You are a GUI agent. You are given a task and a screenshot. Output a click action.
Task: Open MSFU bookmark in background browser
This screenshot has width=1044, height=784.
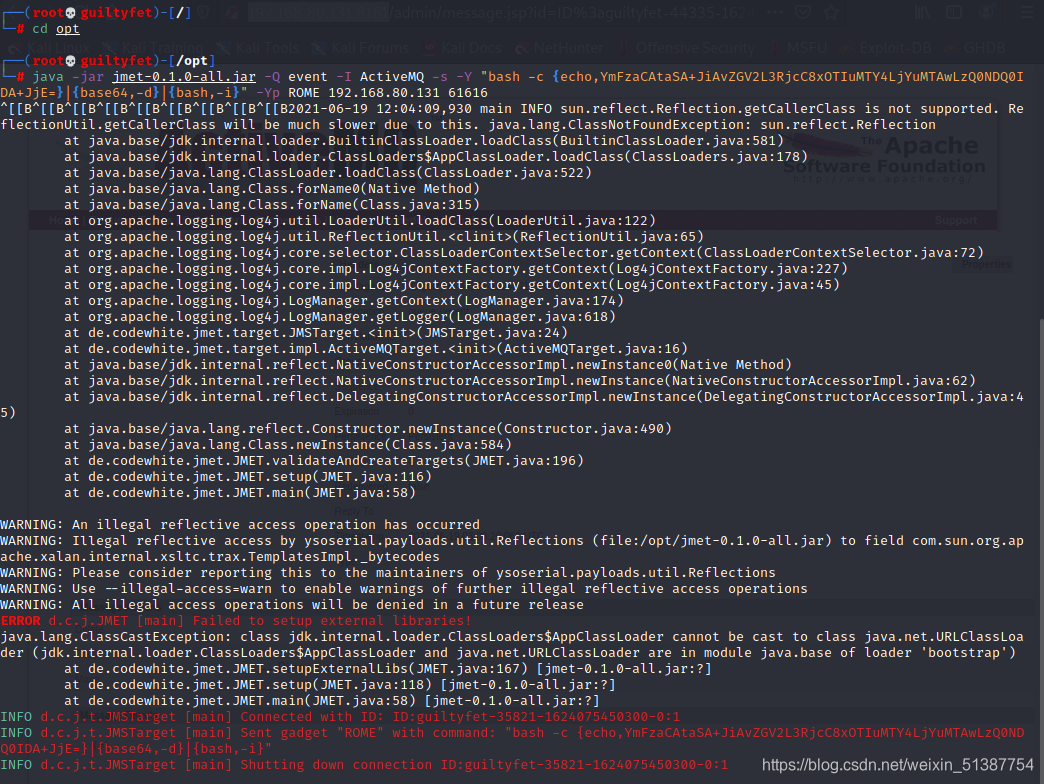click(x=798, y=48)
